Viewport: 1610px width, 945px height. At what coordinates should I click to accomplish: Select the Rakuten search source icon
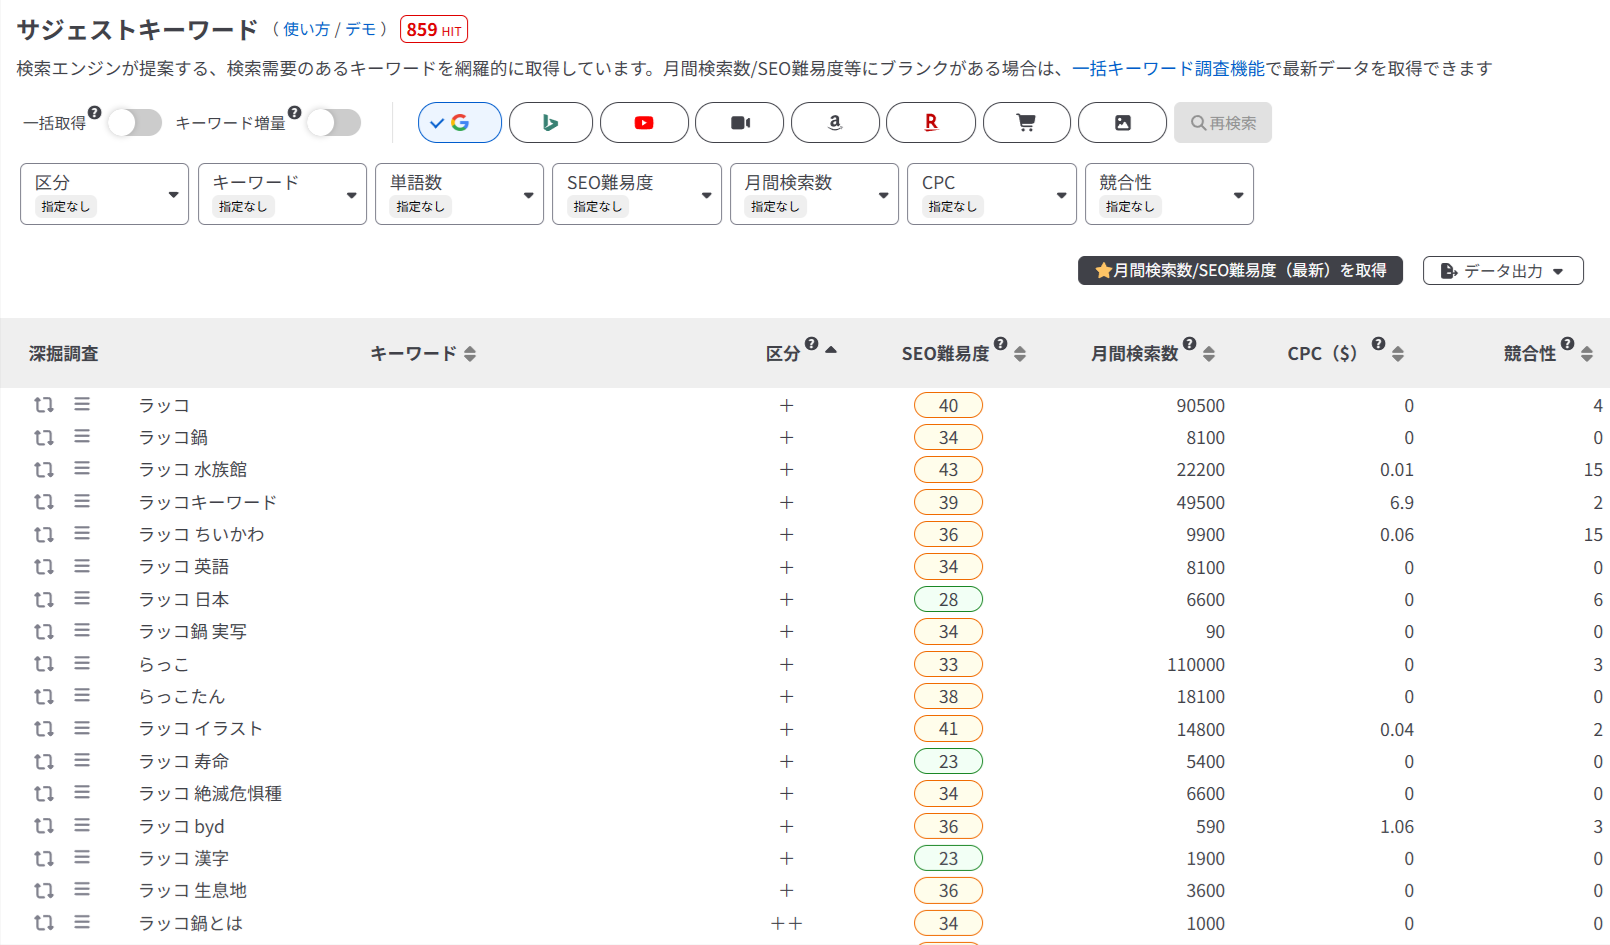pyautogui.click(x=931, y=123)
